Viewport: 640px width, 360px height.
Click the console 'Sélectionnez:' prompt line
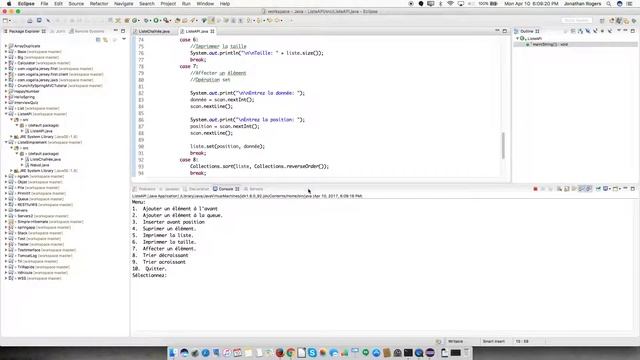click(149, 276)
